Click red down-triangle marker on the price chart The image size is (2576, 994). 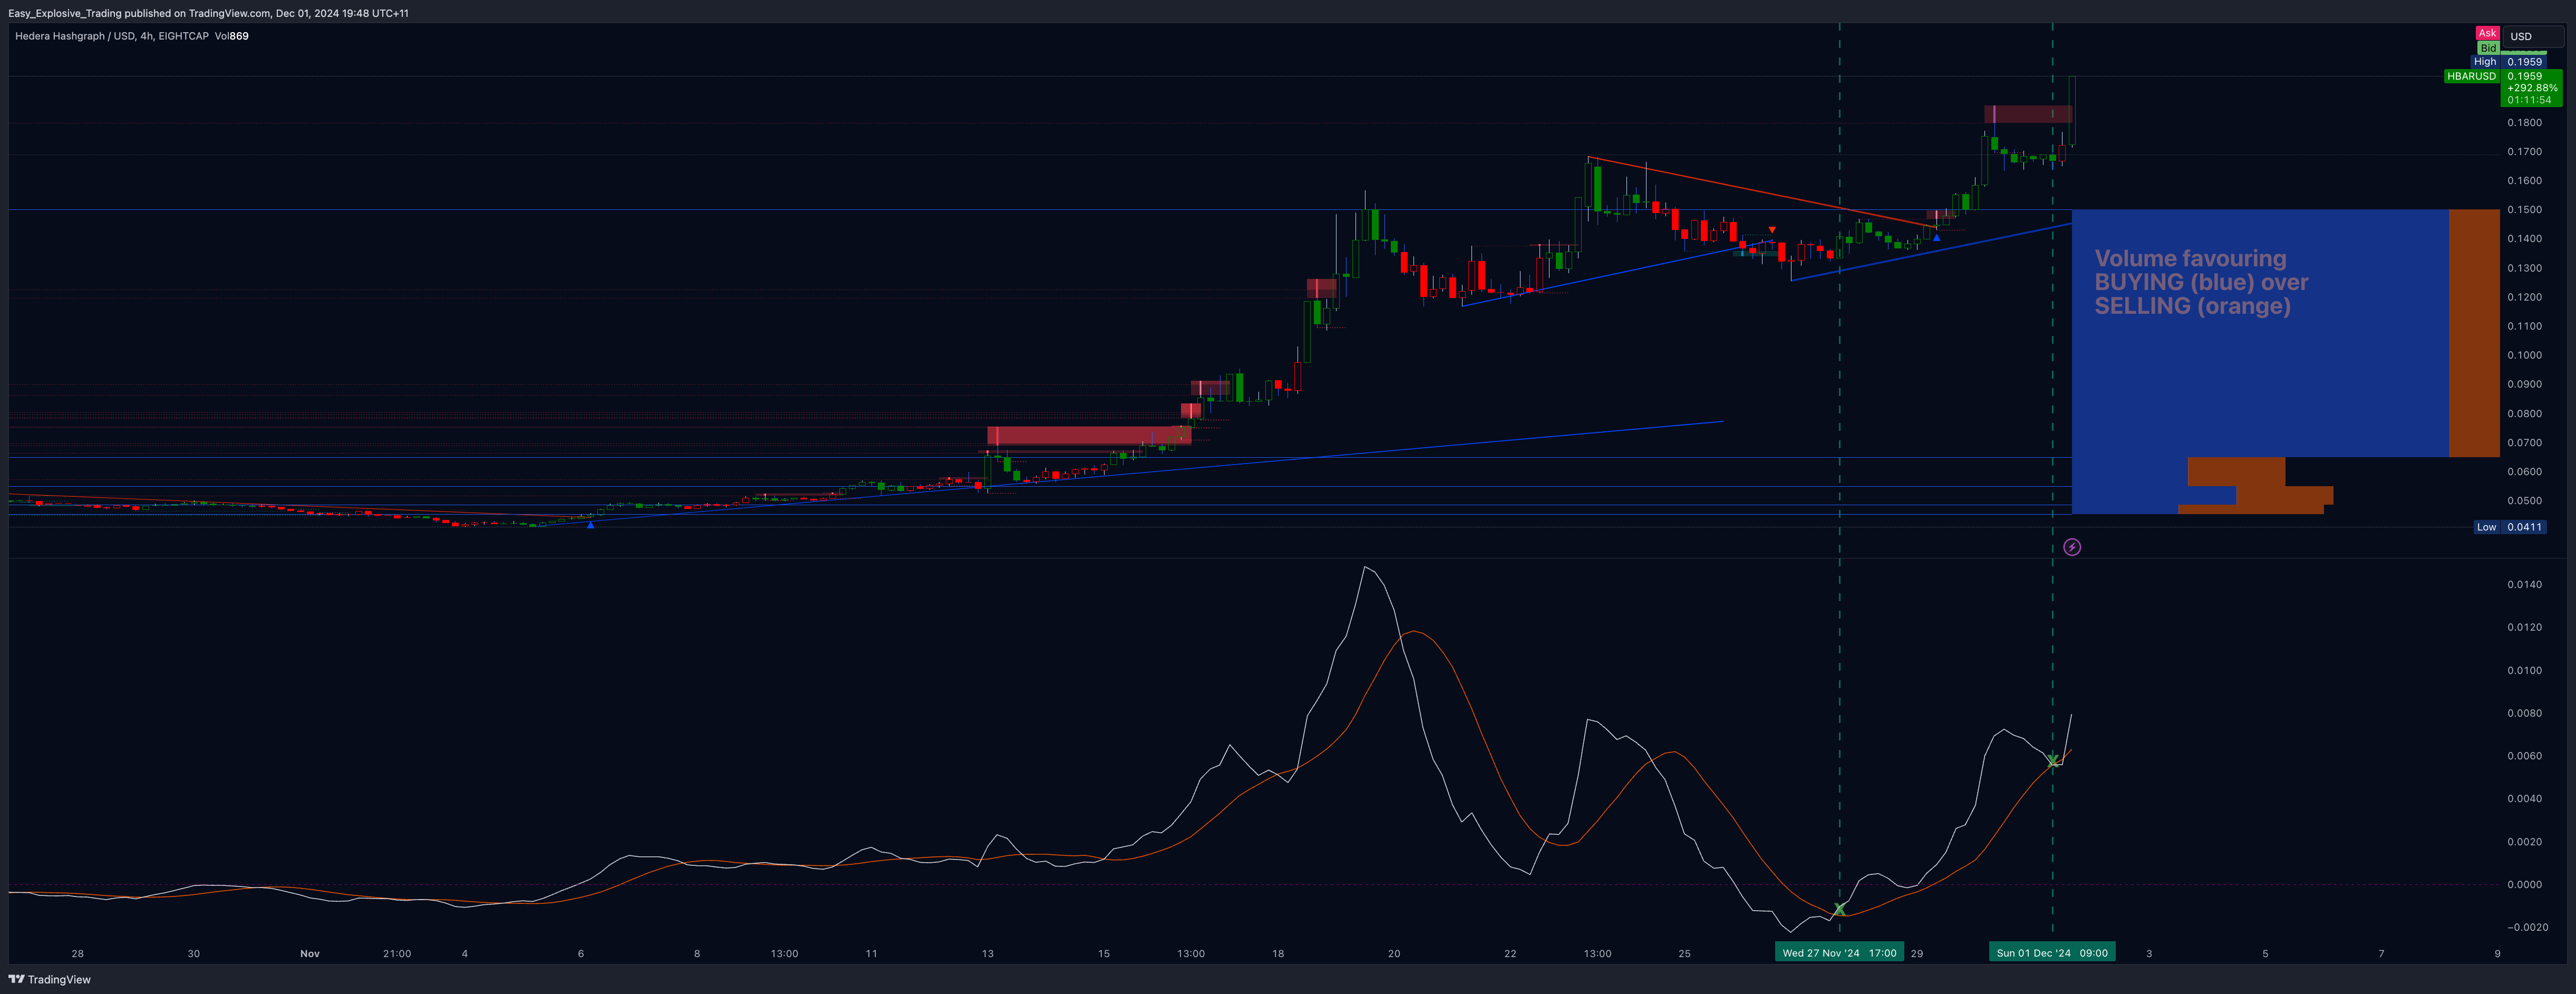pos(1772,230)
